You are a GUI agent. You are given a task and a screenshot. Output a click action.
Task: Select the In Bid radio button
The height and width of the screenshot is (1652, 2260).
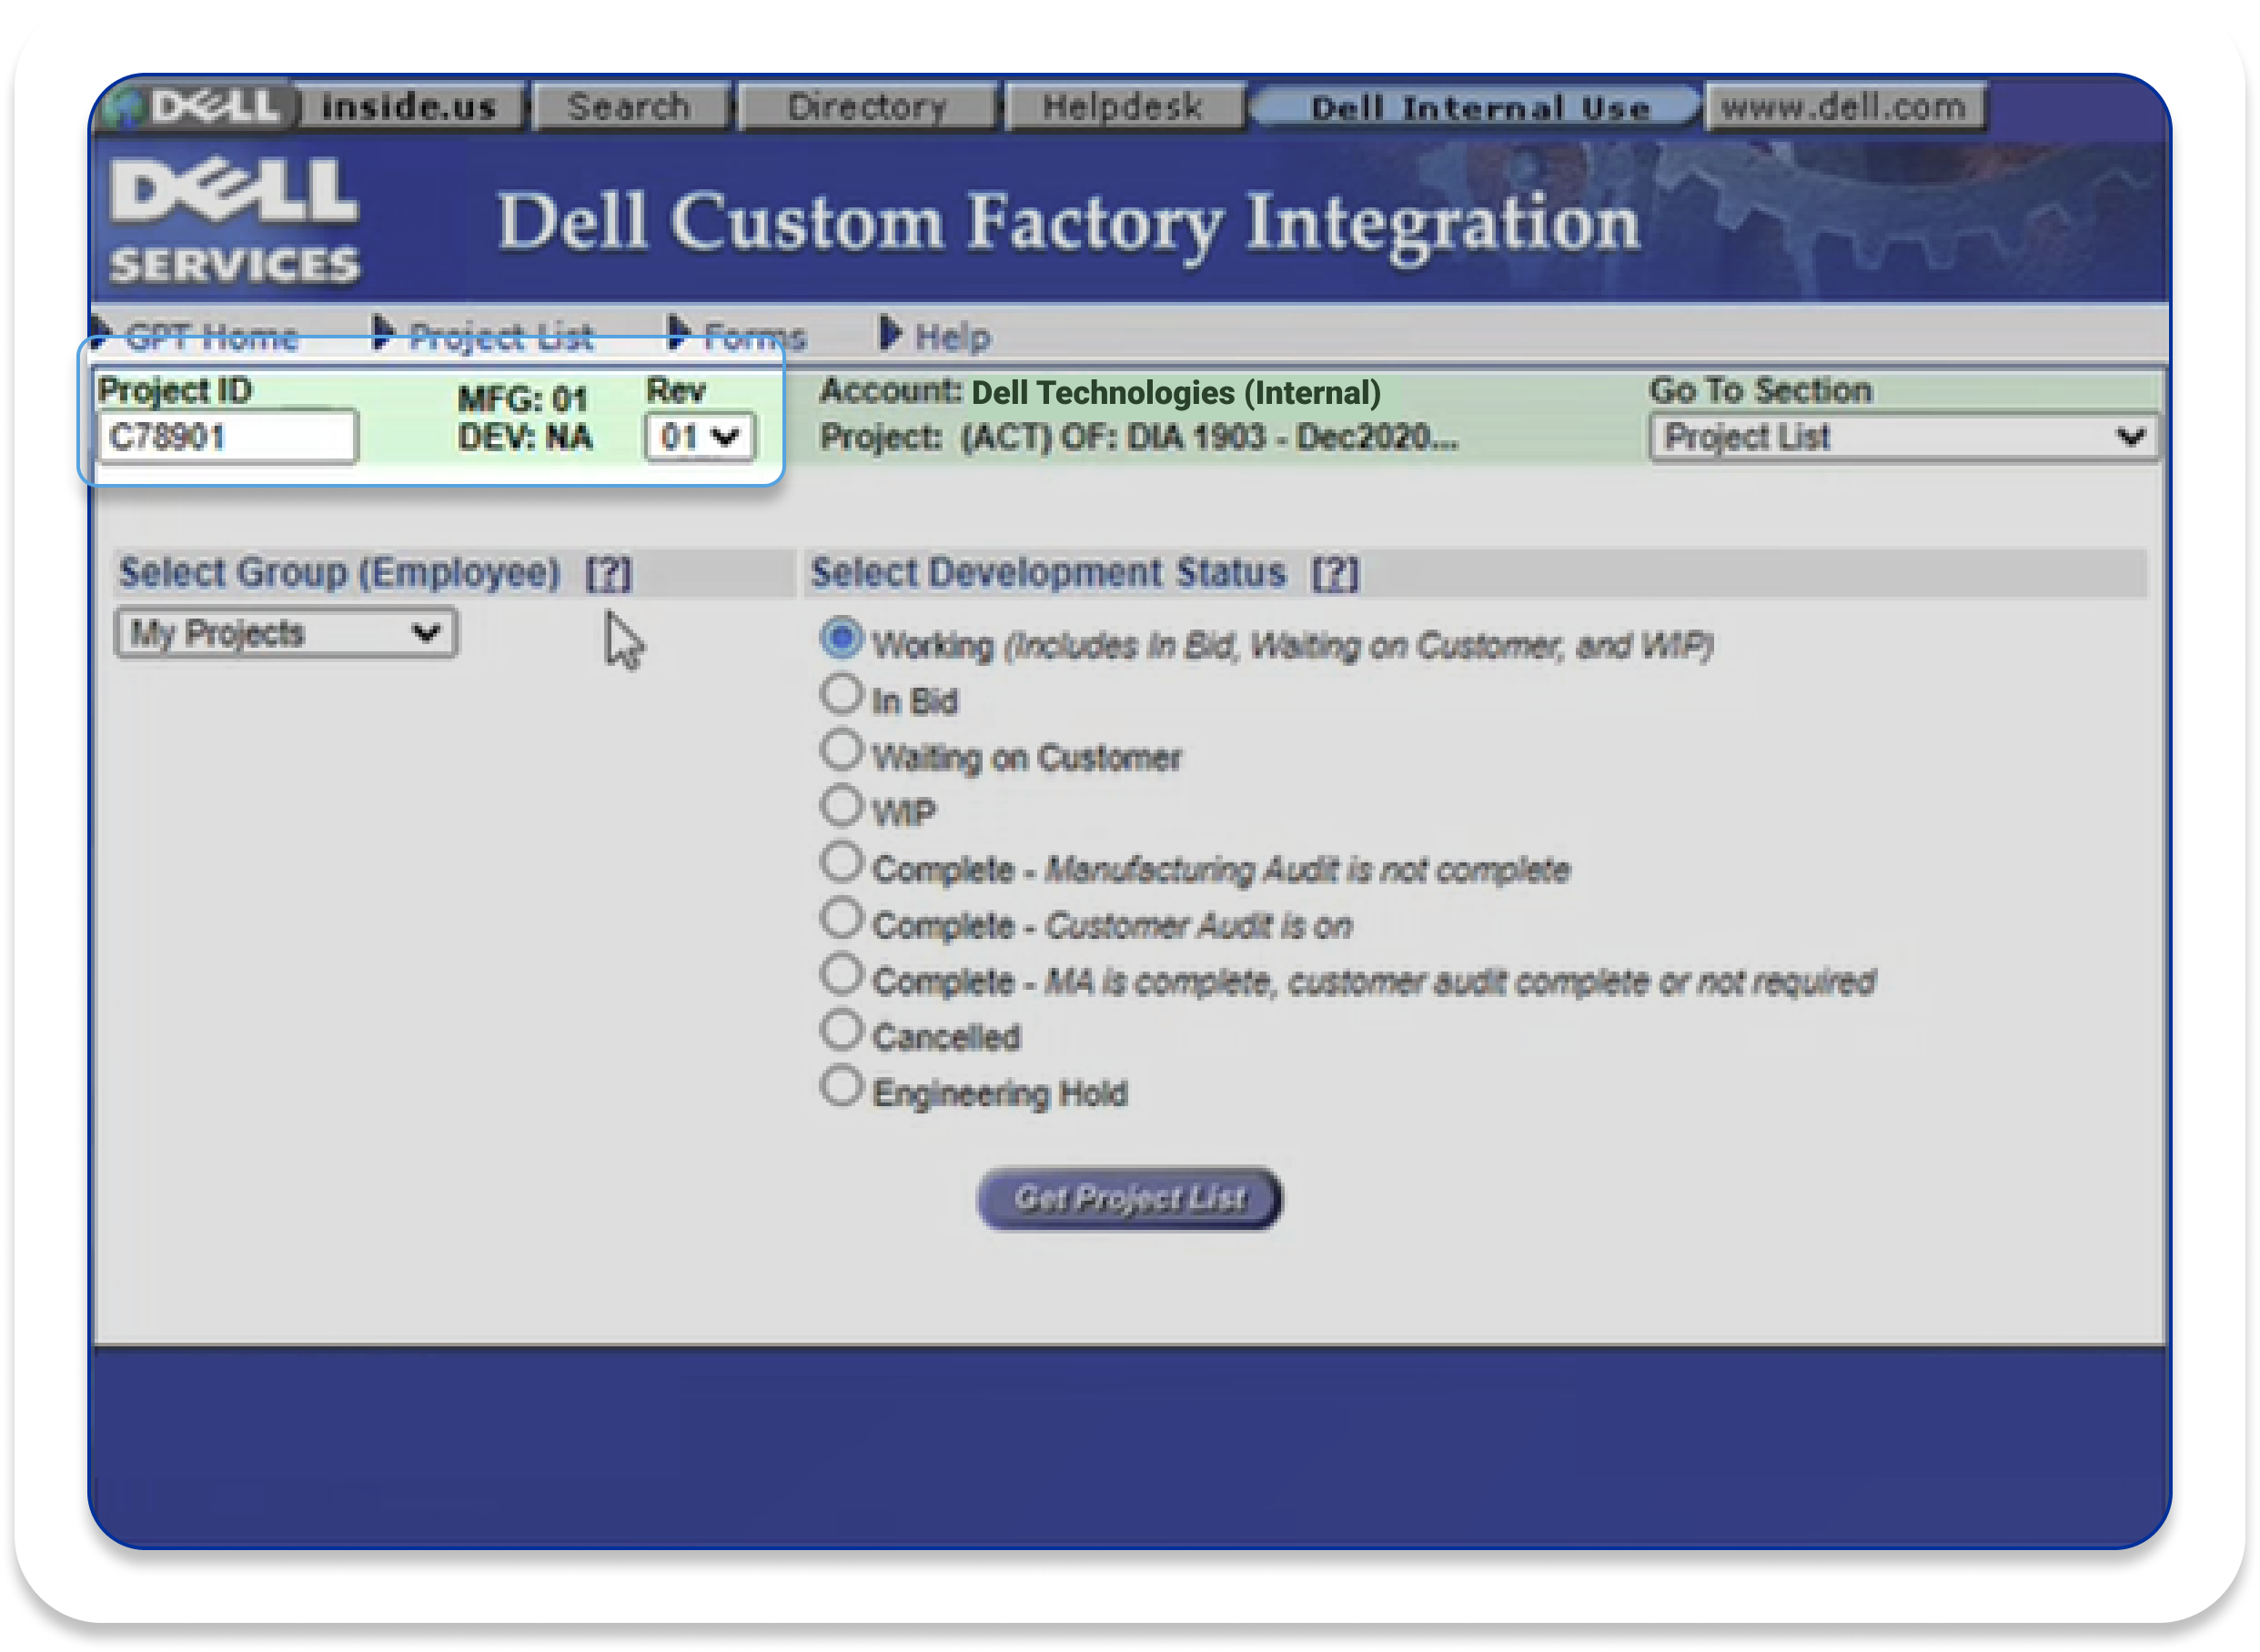pyautogui.click(x=842, y=695)
